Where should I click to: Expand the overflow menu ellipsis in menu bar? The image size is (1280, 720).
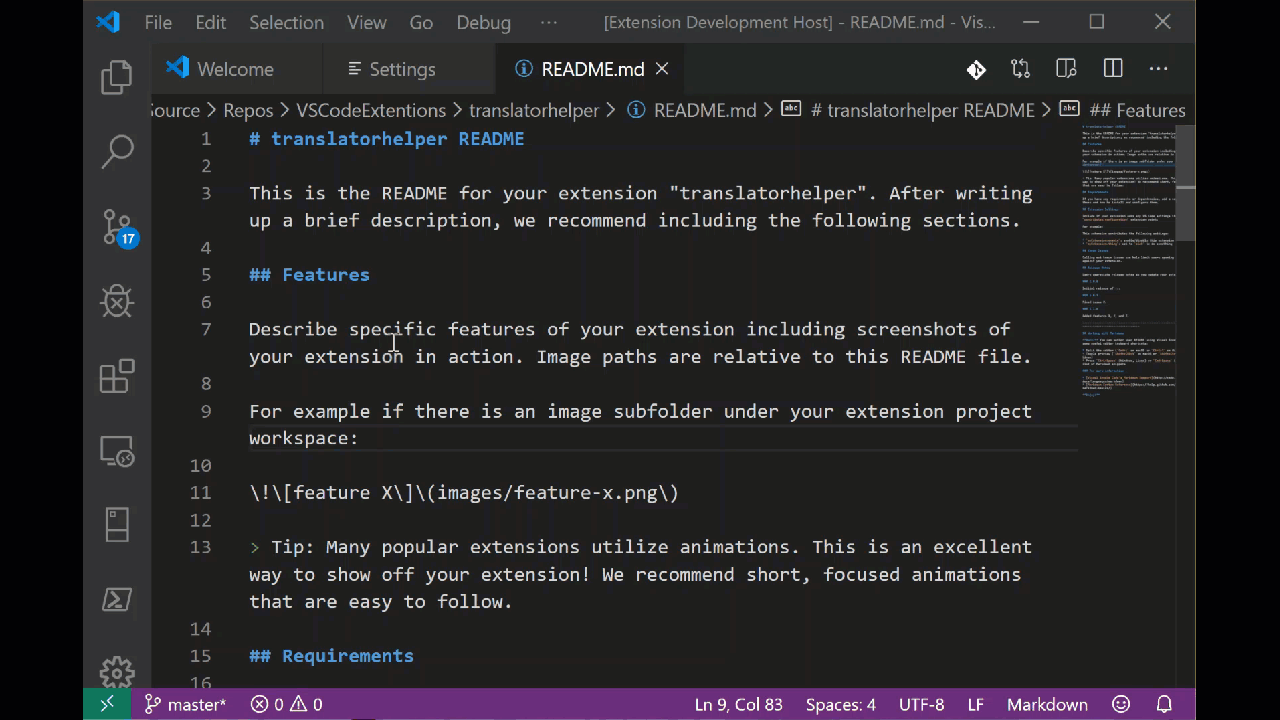[x=548, y=22]
